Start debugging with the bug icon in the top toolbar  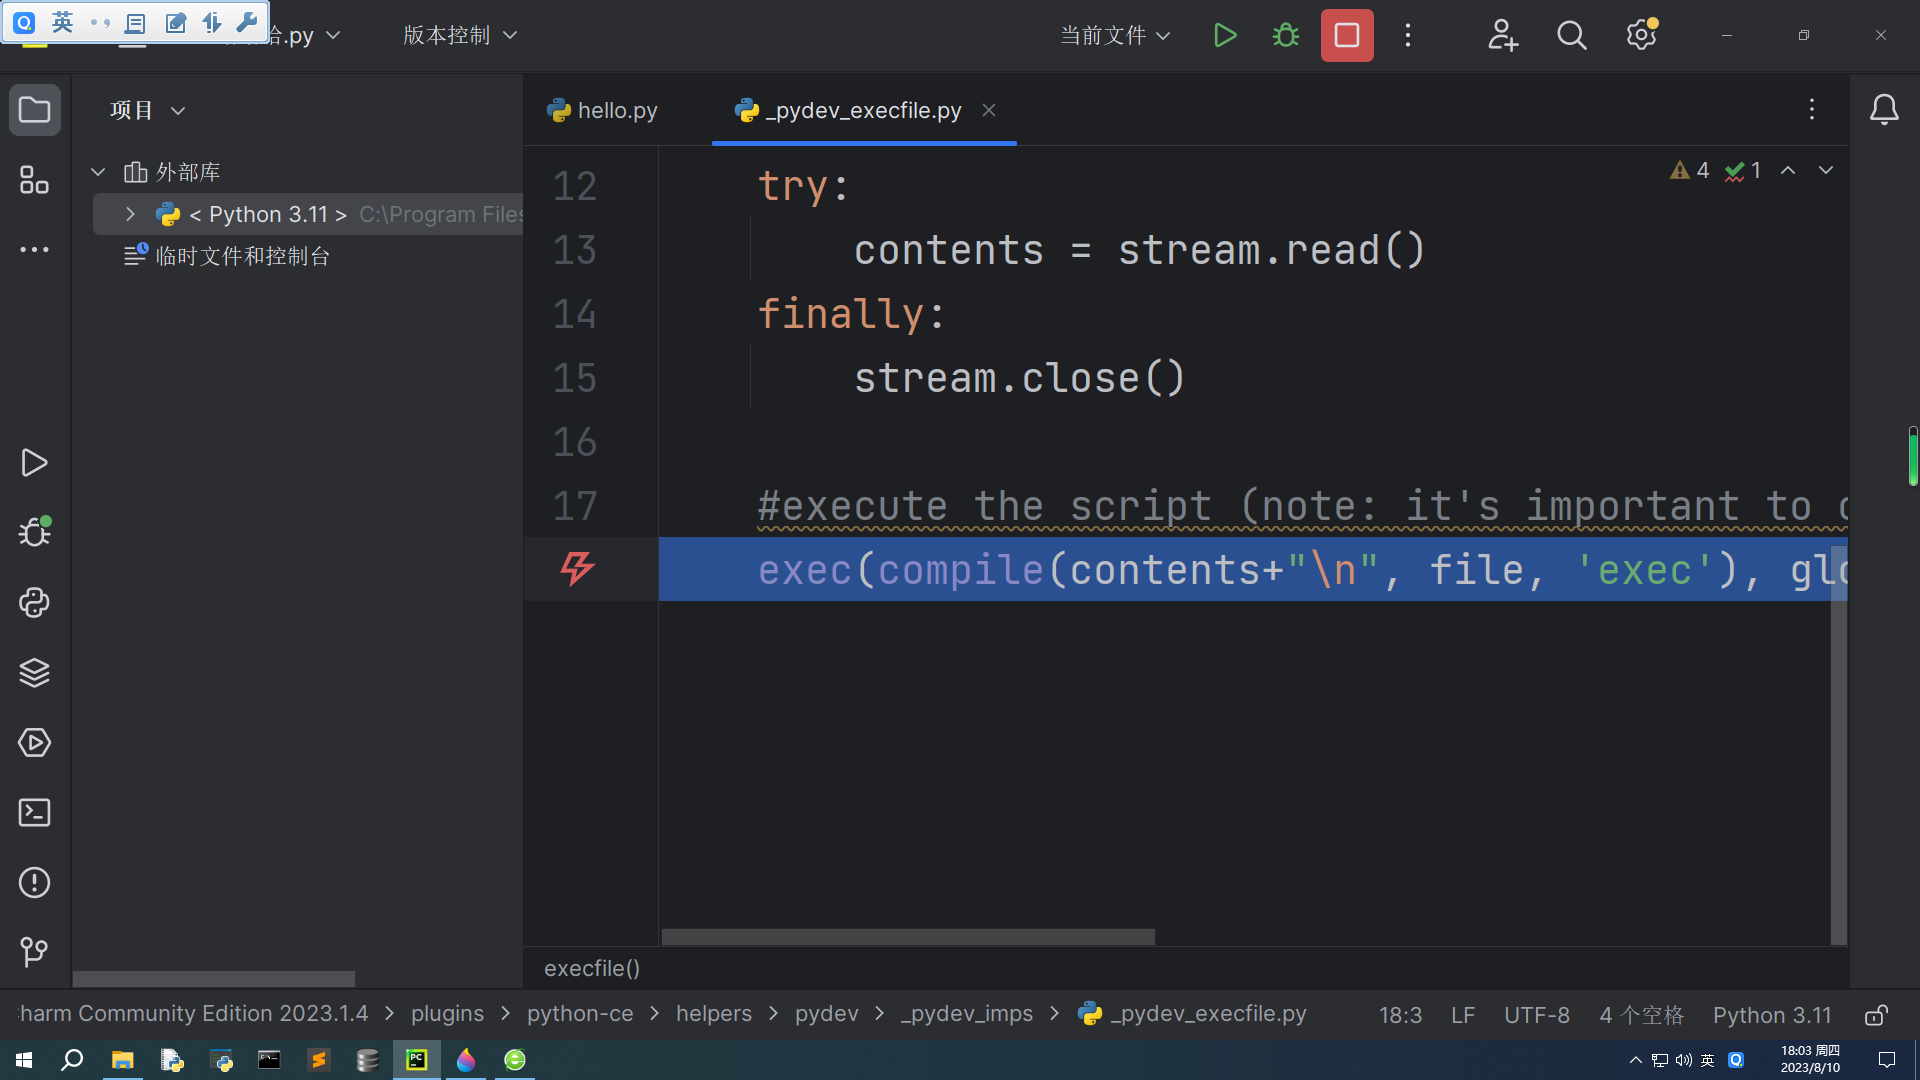pos(1286,36)
